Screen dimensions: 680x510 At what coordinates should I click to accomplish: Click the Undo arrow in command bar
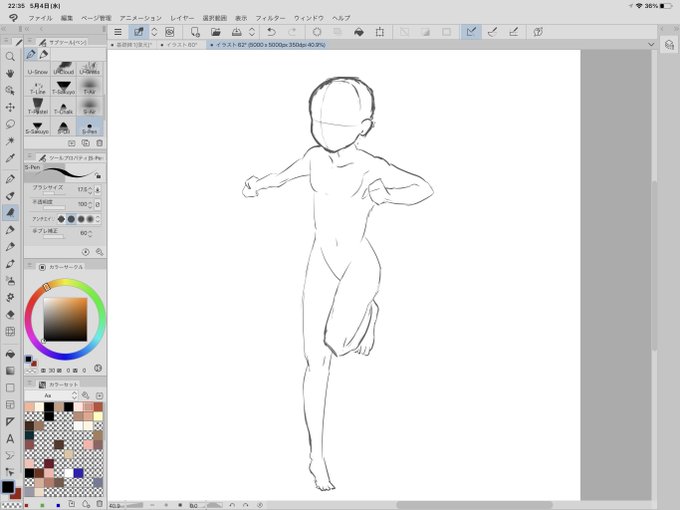(271, 32)
